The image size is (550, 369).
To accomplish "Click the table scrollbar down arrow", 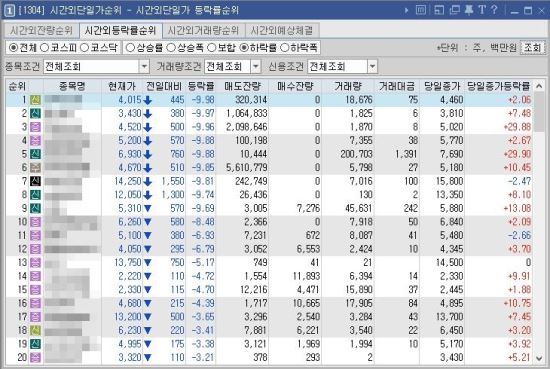I will 539,358.
